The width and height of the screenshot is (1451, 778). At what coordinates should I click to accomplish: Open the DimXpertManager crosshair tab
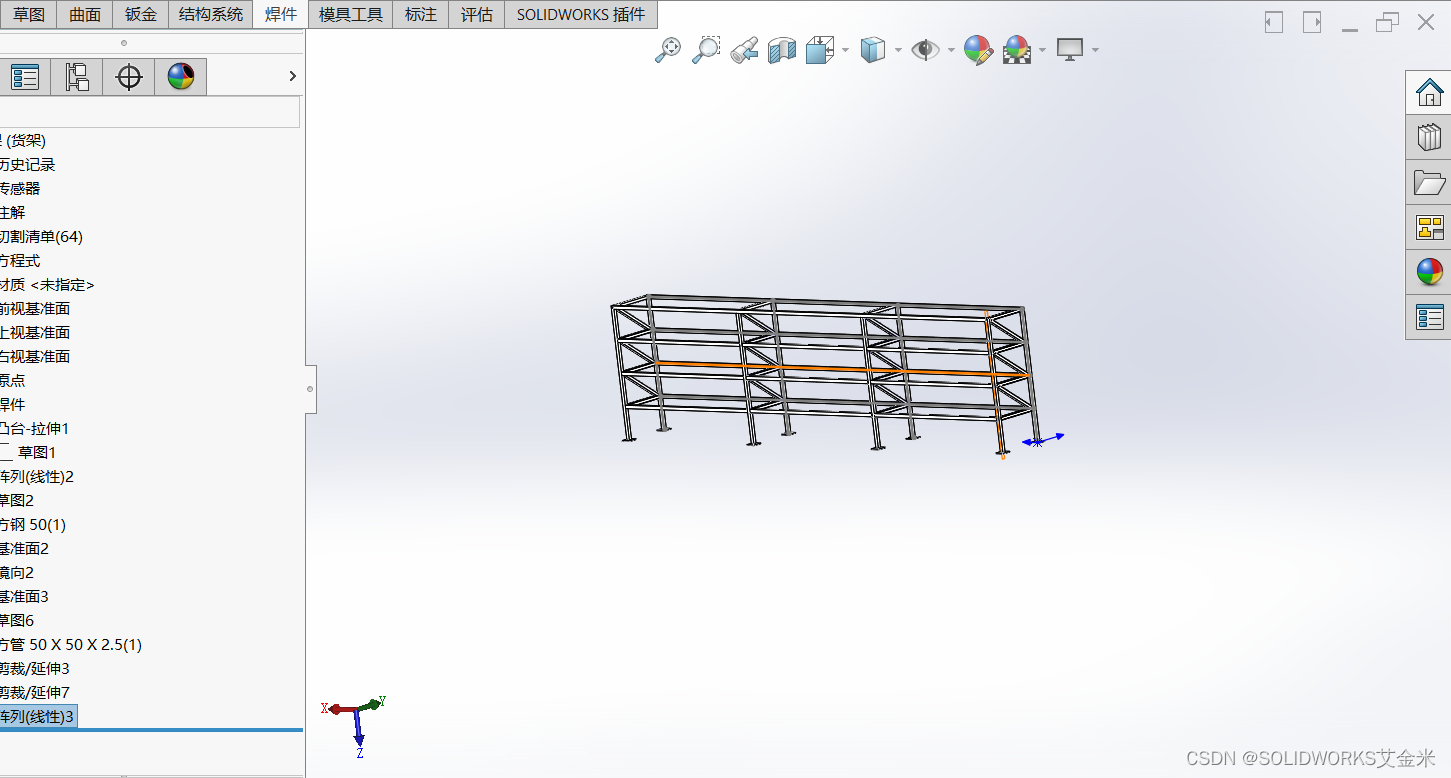click(129, 77)
